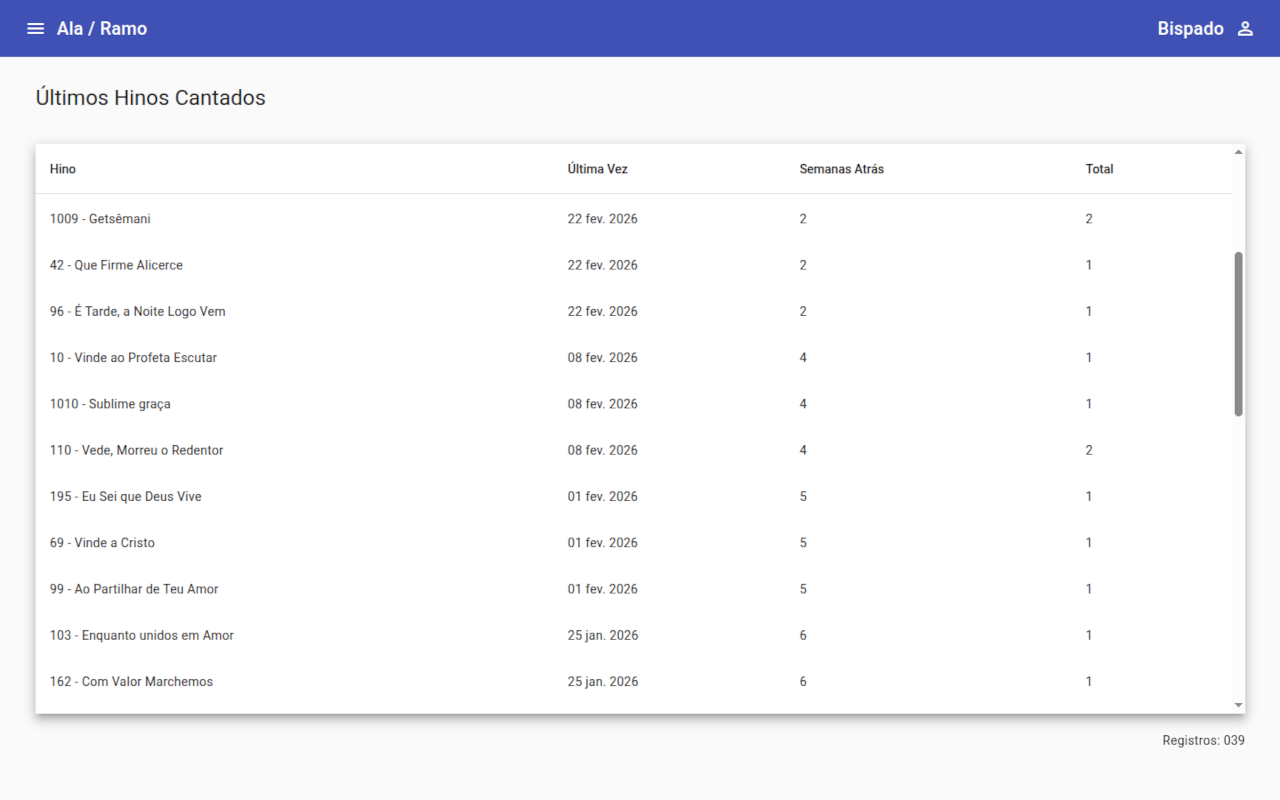Image resolution: width=1280 pixels, height=800 pixels.
Task: Sort by Total column header
Action: click(x=1099, y=169)
